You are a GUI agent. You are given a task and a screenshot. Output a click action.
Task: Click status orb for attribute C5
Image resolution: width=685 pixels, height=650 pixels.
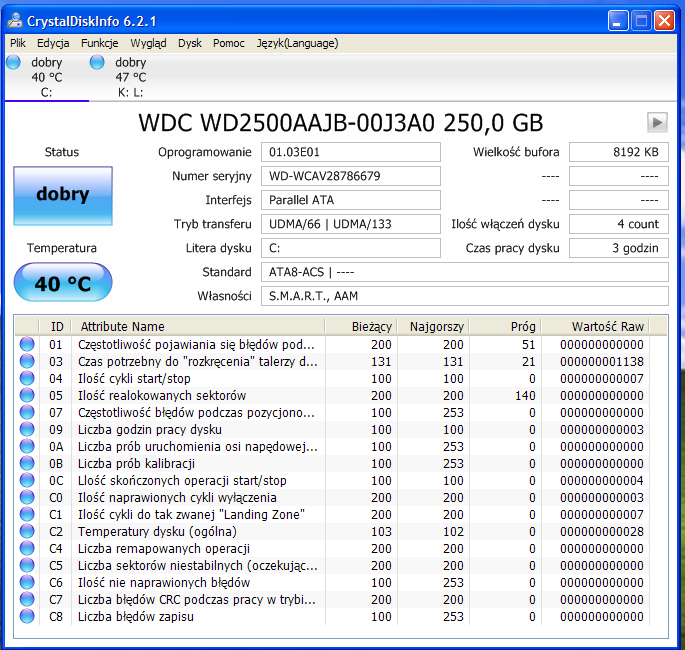pos(27,565)
